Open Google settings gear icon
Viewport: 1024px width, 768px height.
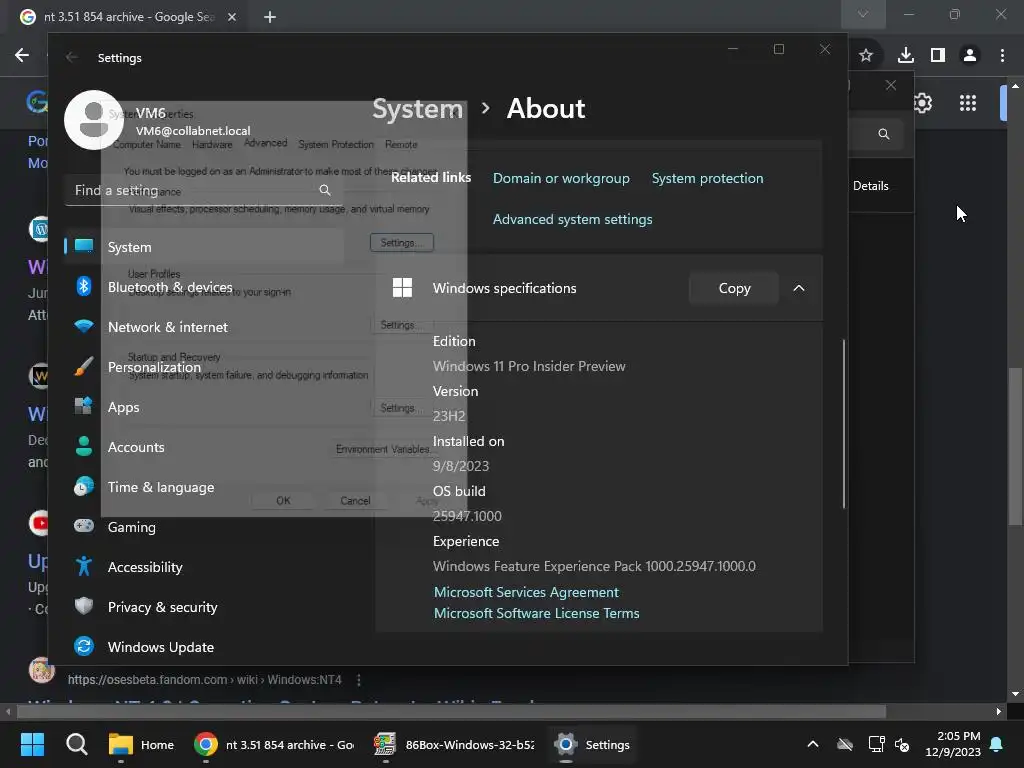tap(922, 103)
